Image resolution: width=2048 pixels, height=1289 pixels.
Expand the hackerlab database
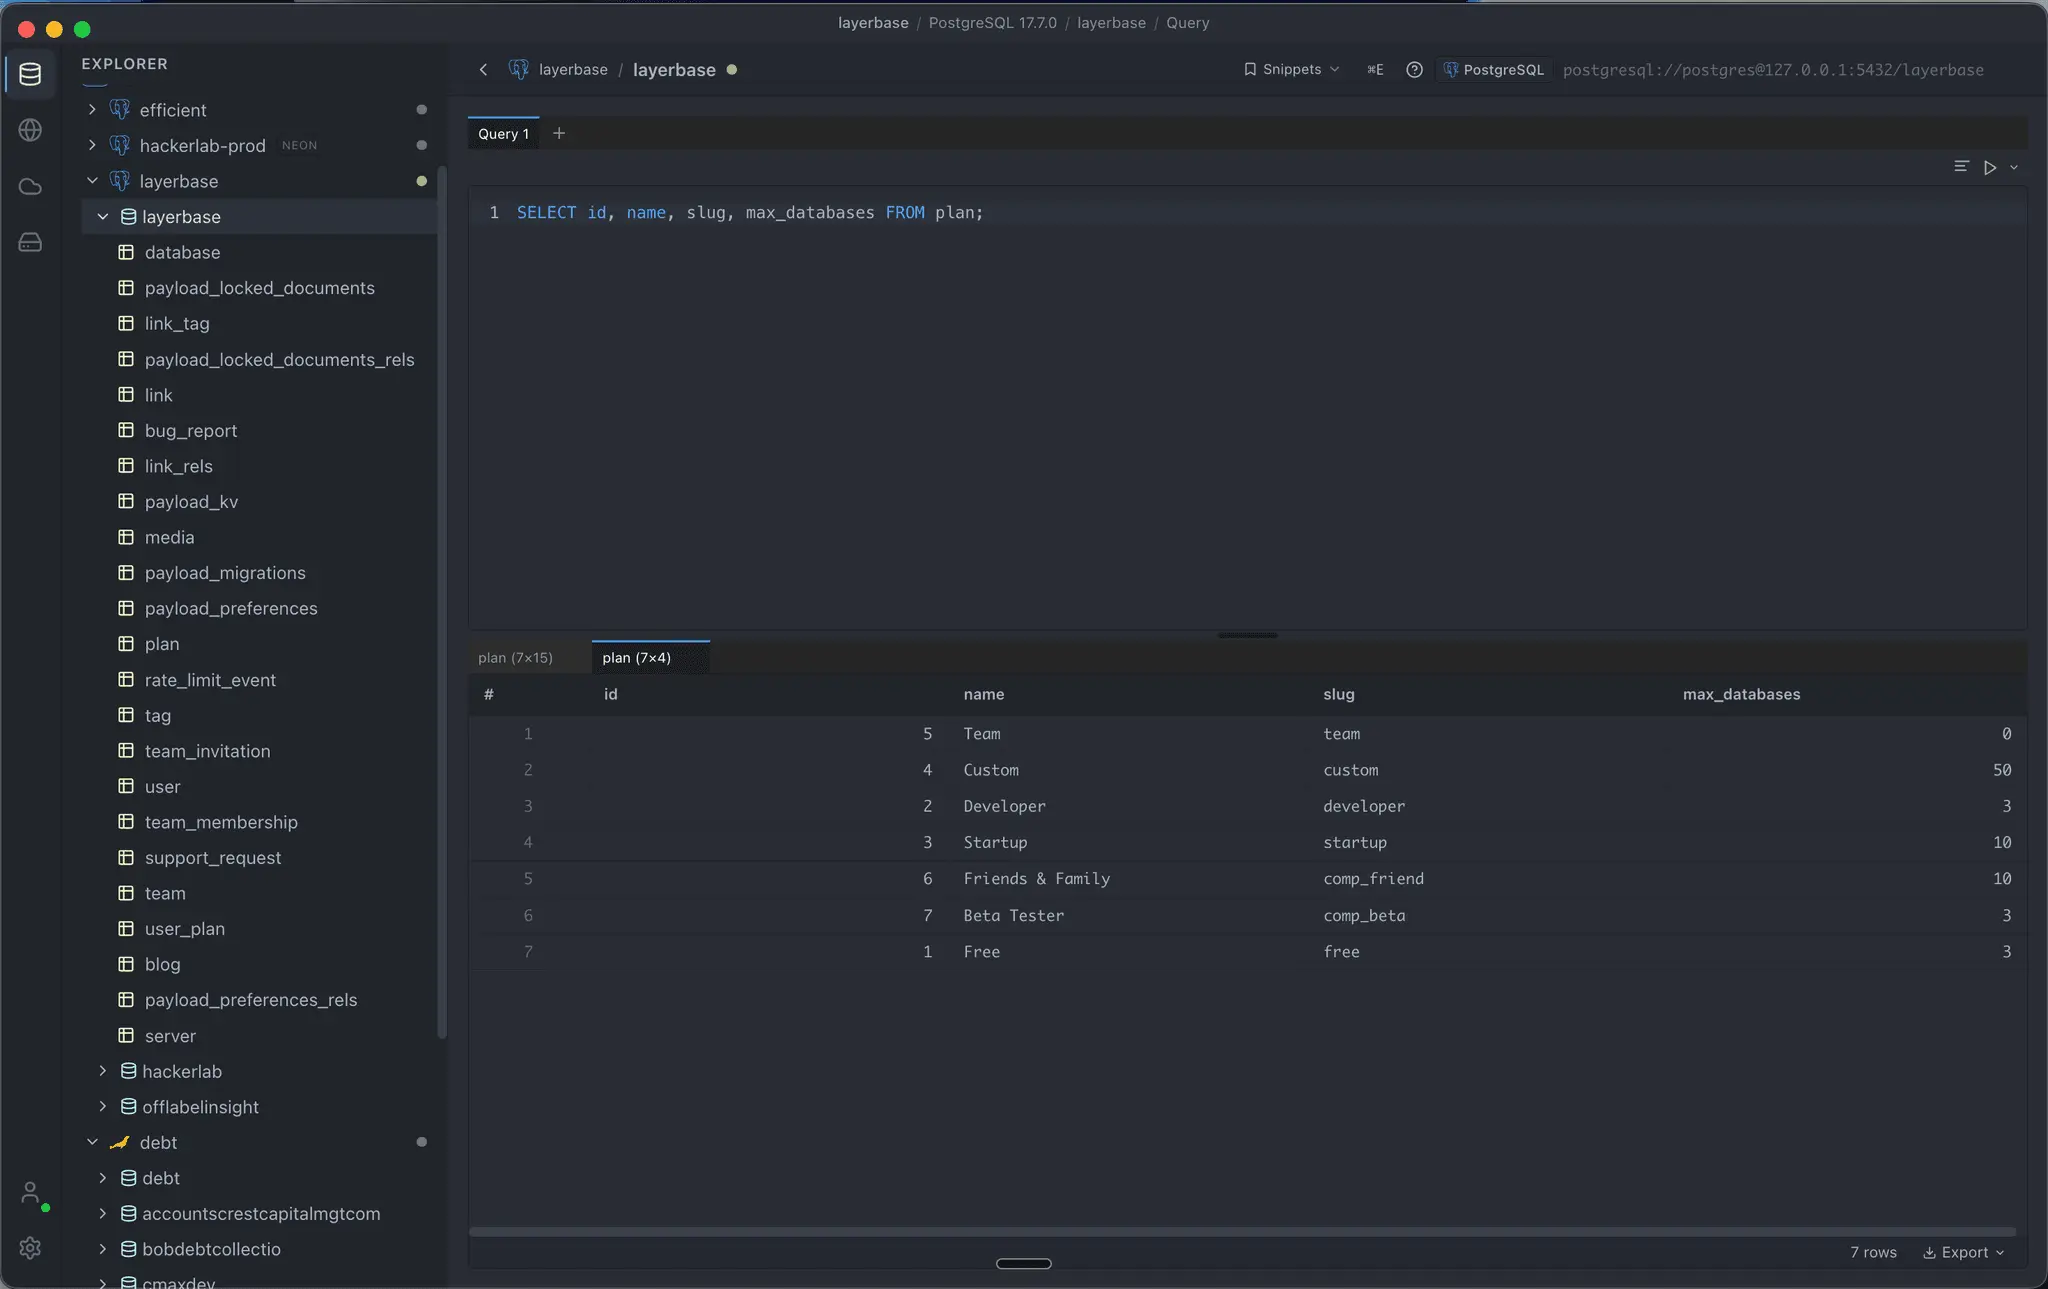pos(103,1071)
